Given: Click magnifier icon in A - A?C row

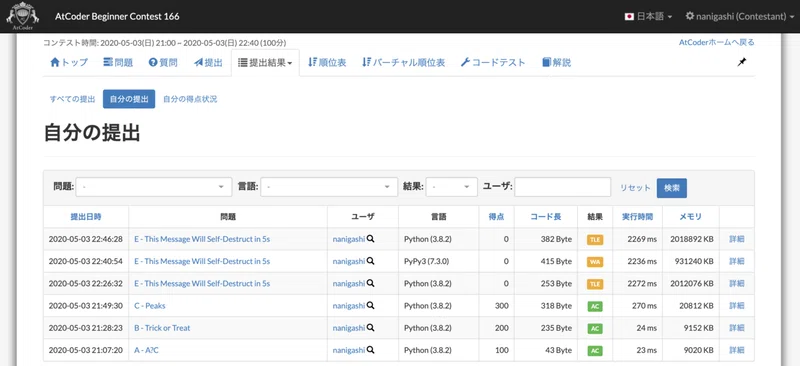Looking at the screenshot, I should click(x=370, y=350).
